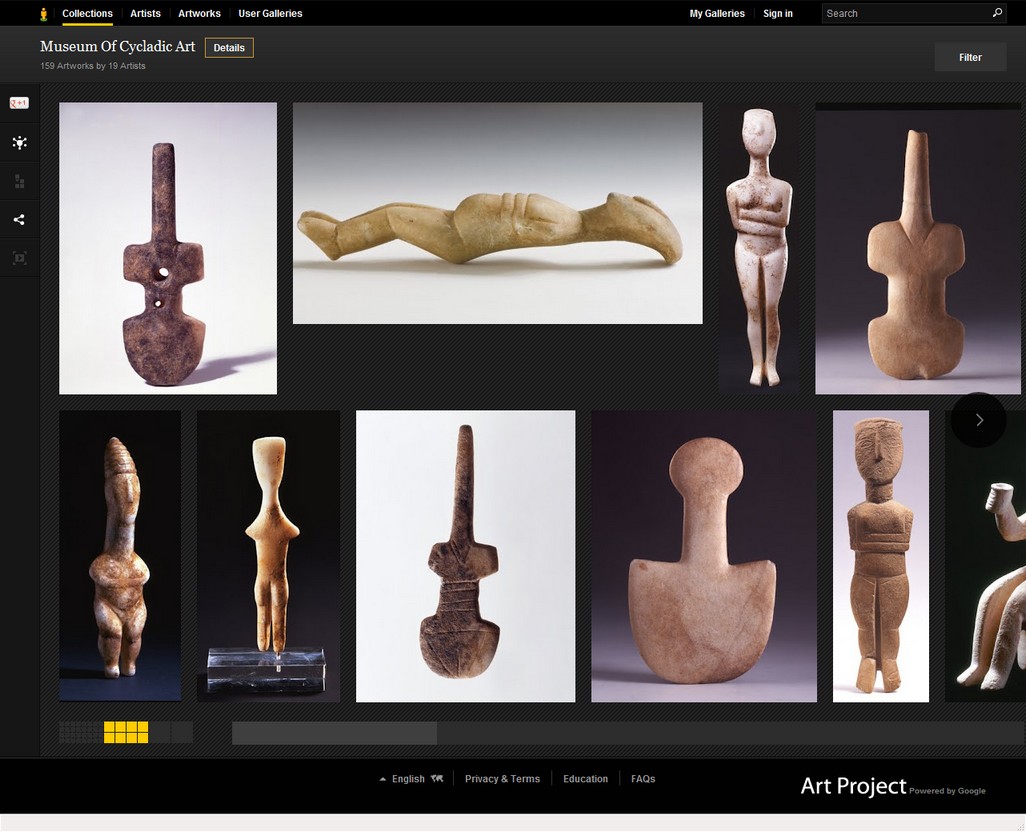Open the tan violin-shaped figurine on purple

point(917,249)
